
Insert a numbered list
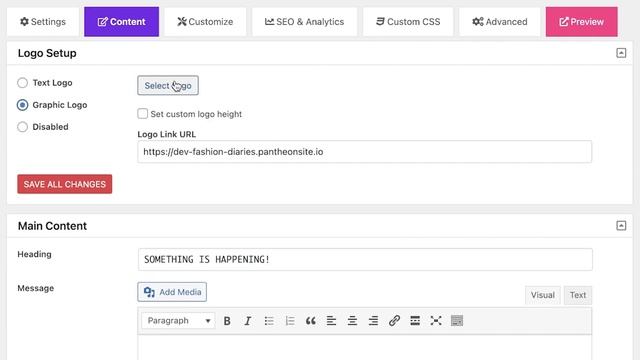(290, 321)
